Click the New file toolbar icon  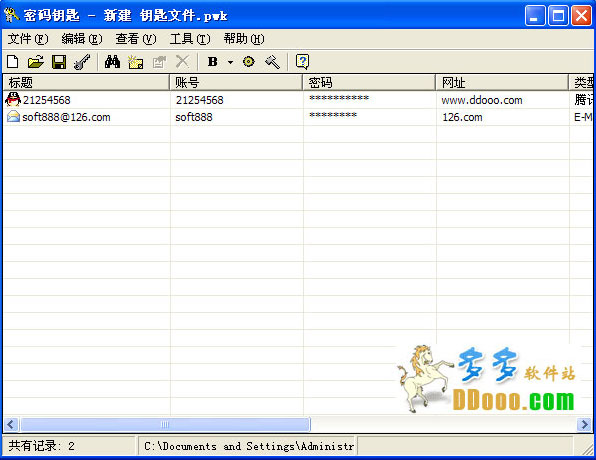coord(13,62)
